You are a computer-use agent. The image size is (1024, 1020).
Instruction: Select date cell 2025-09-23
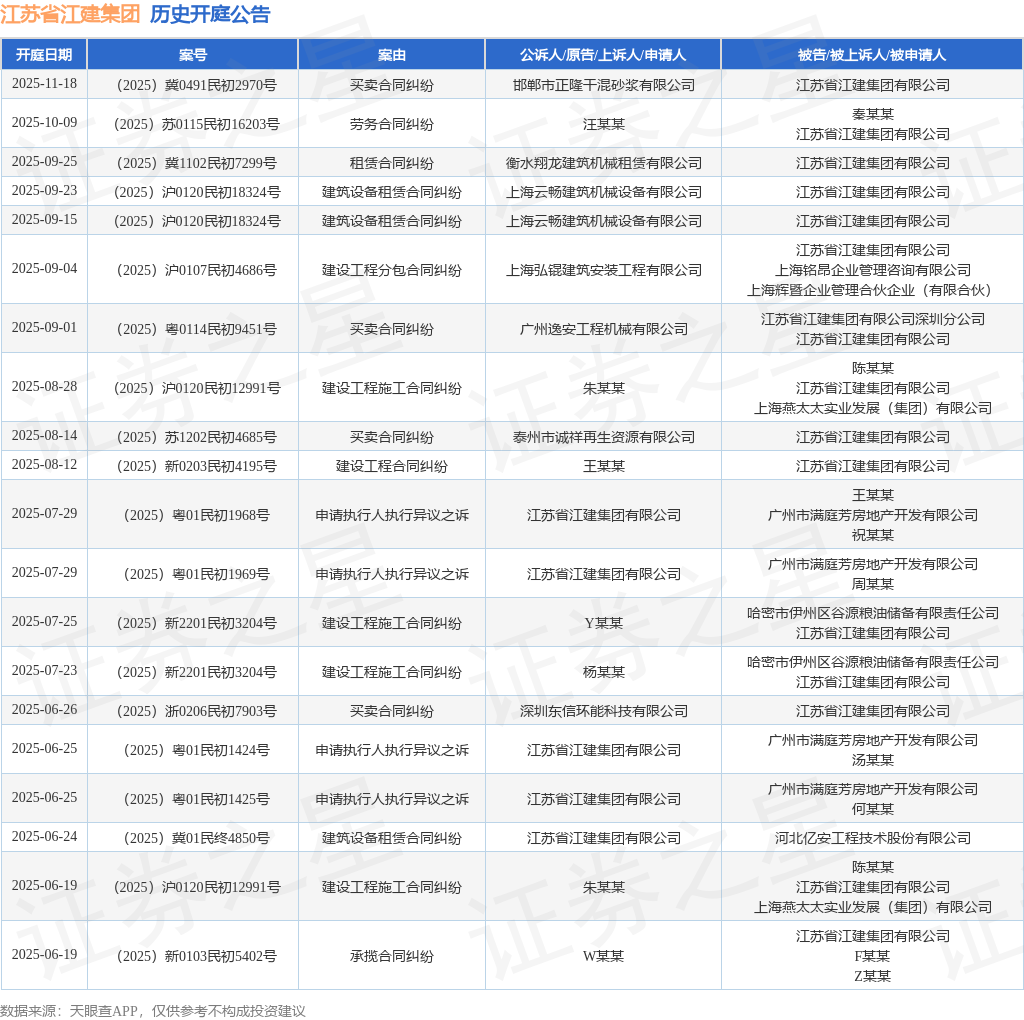44,191
